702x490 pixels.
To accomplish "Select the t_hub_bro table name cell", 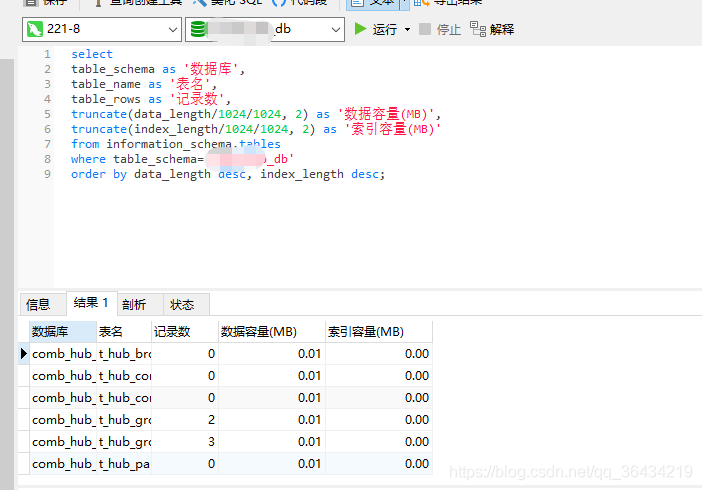I will [124, 354].
